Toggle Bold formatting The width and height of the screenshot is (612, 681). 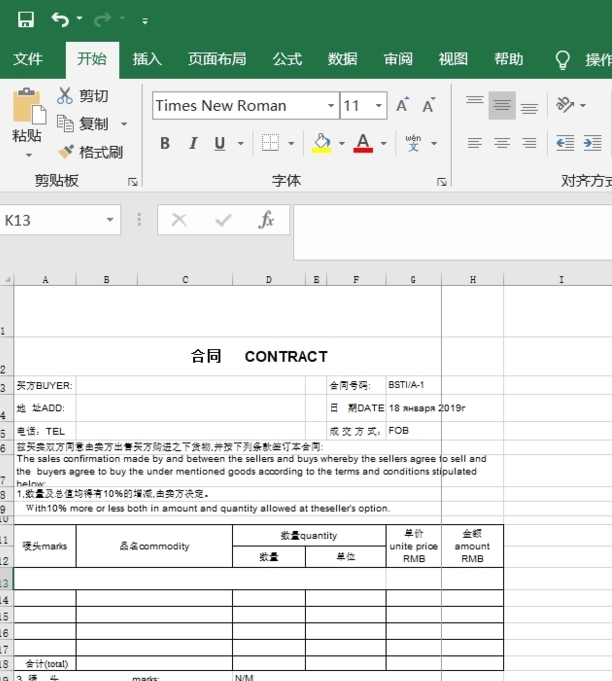coord(165,143)
